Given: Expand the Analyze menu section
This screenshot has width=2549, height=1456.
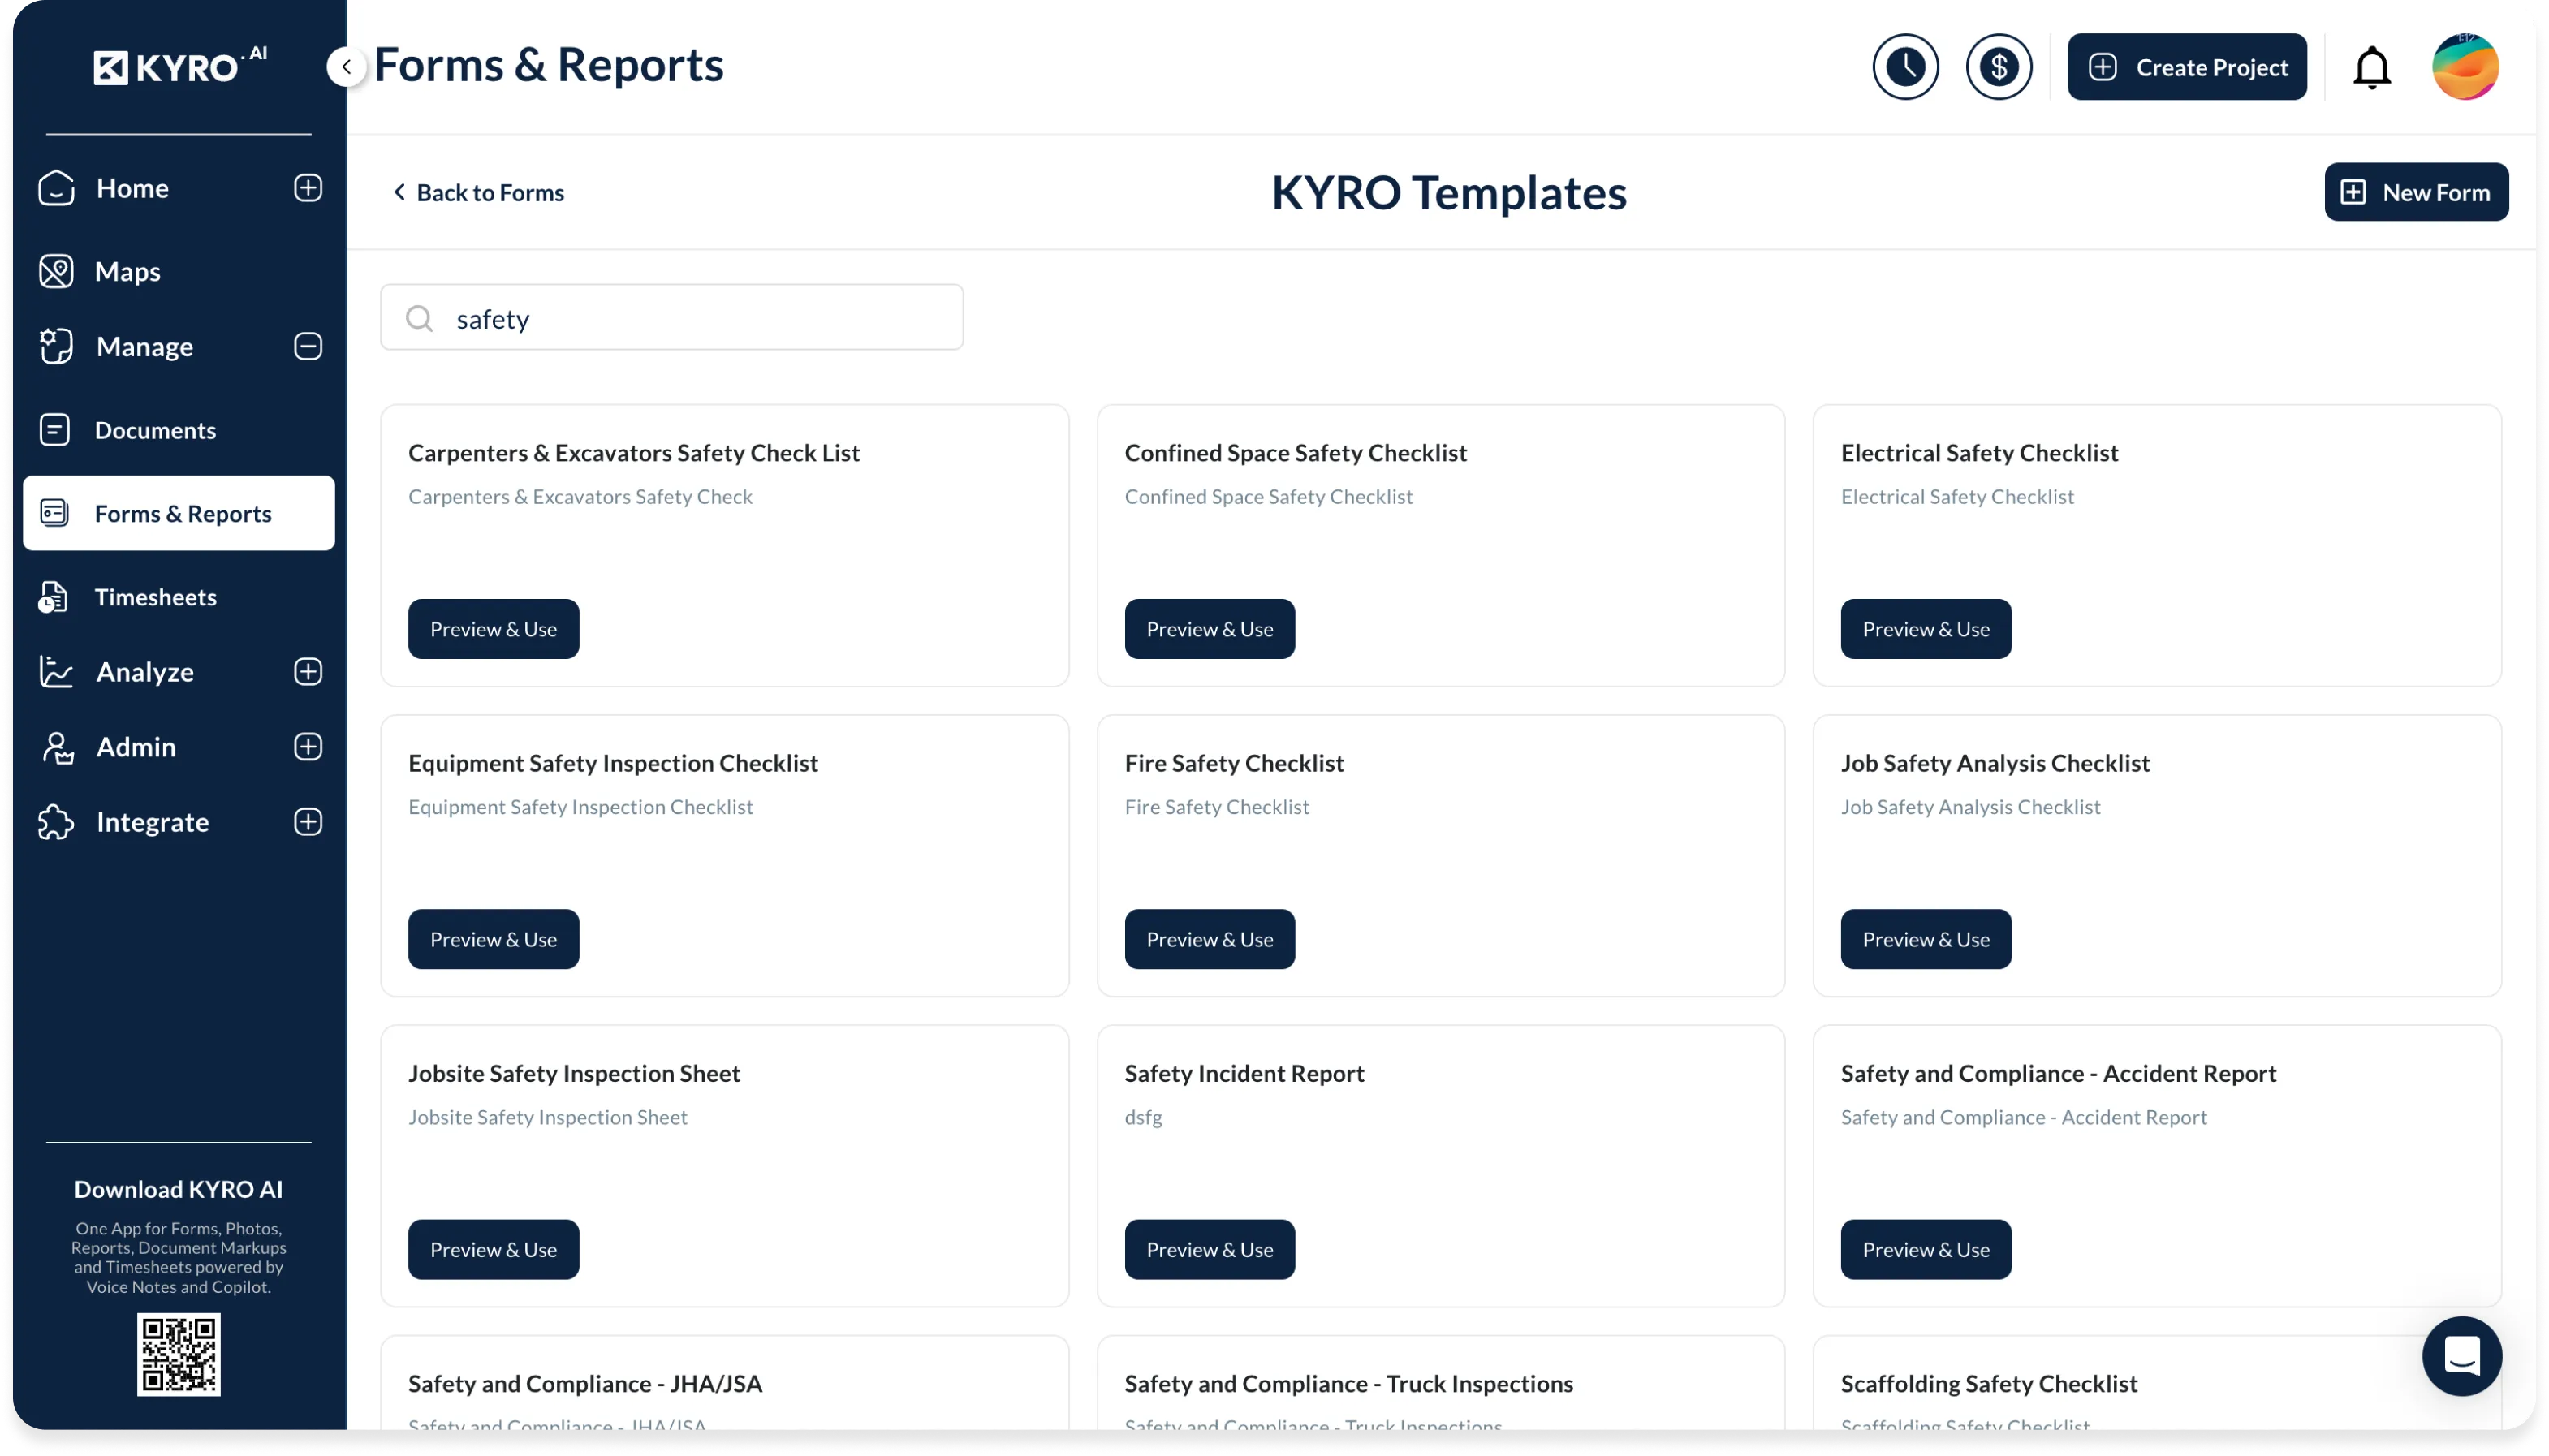Looking at the screenshot, I should (x=308, y=671).
